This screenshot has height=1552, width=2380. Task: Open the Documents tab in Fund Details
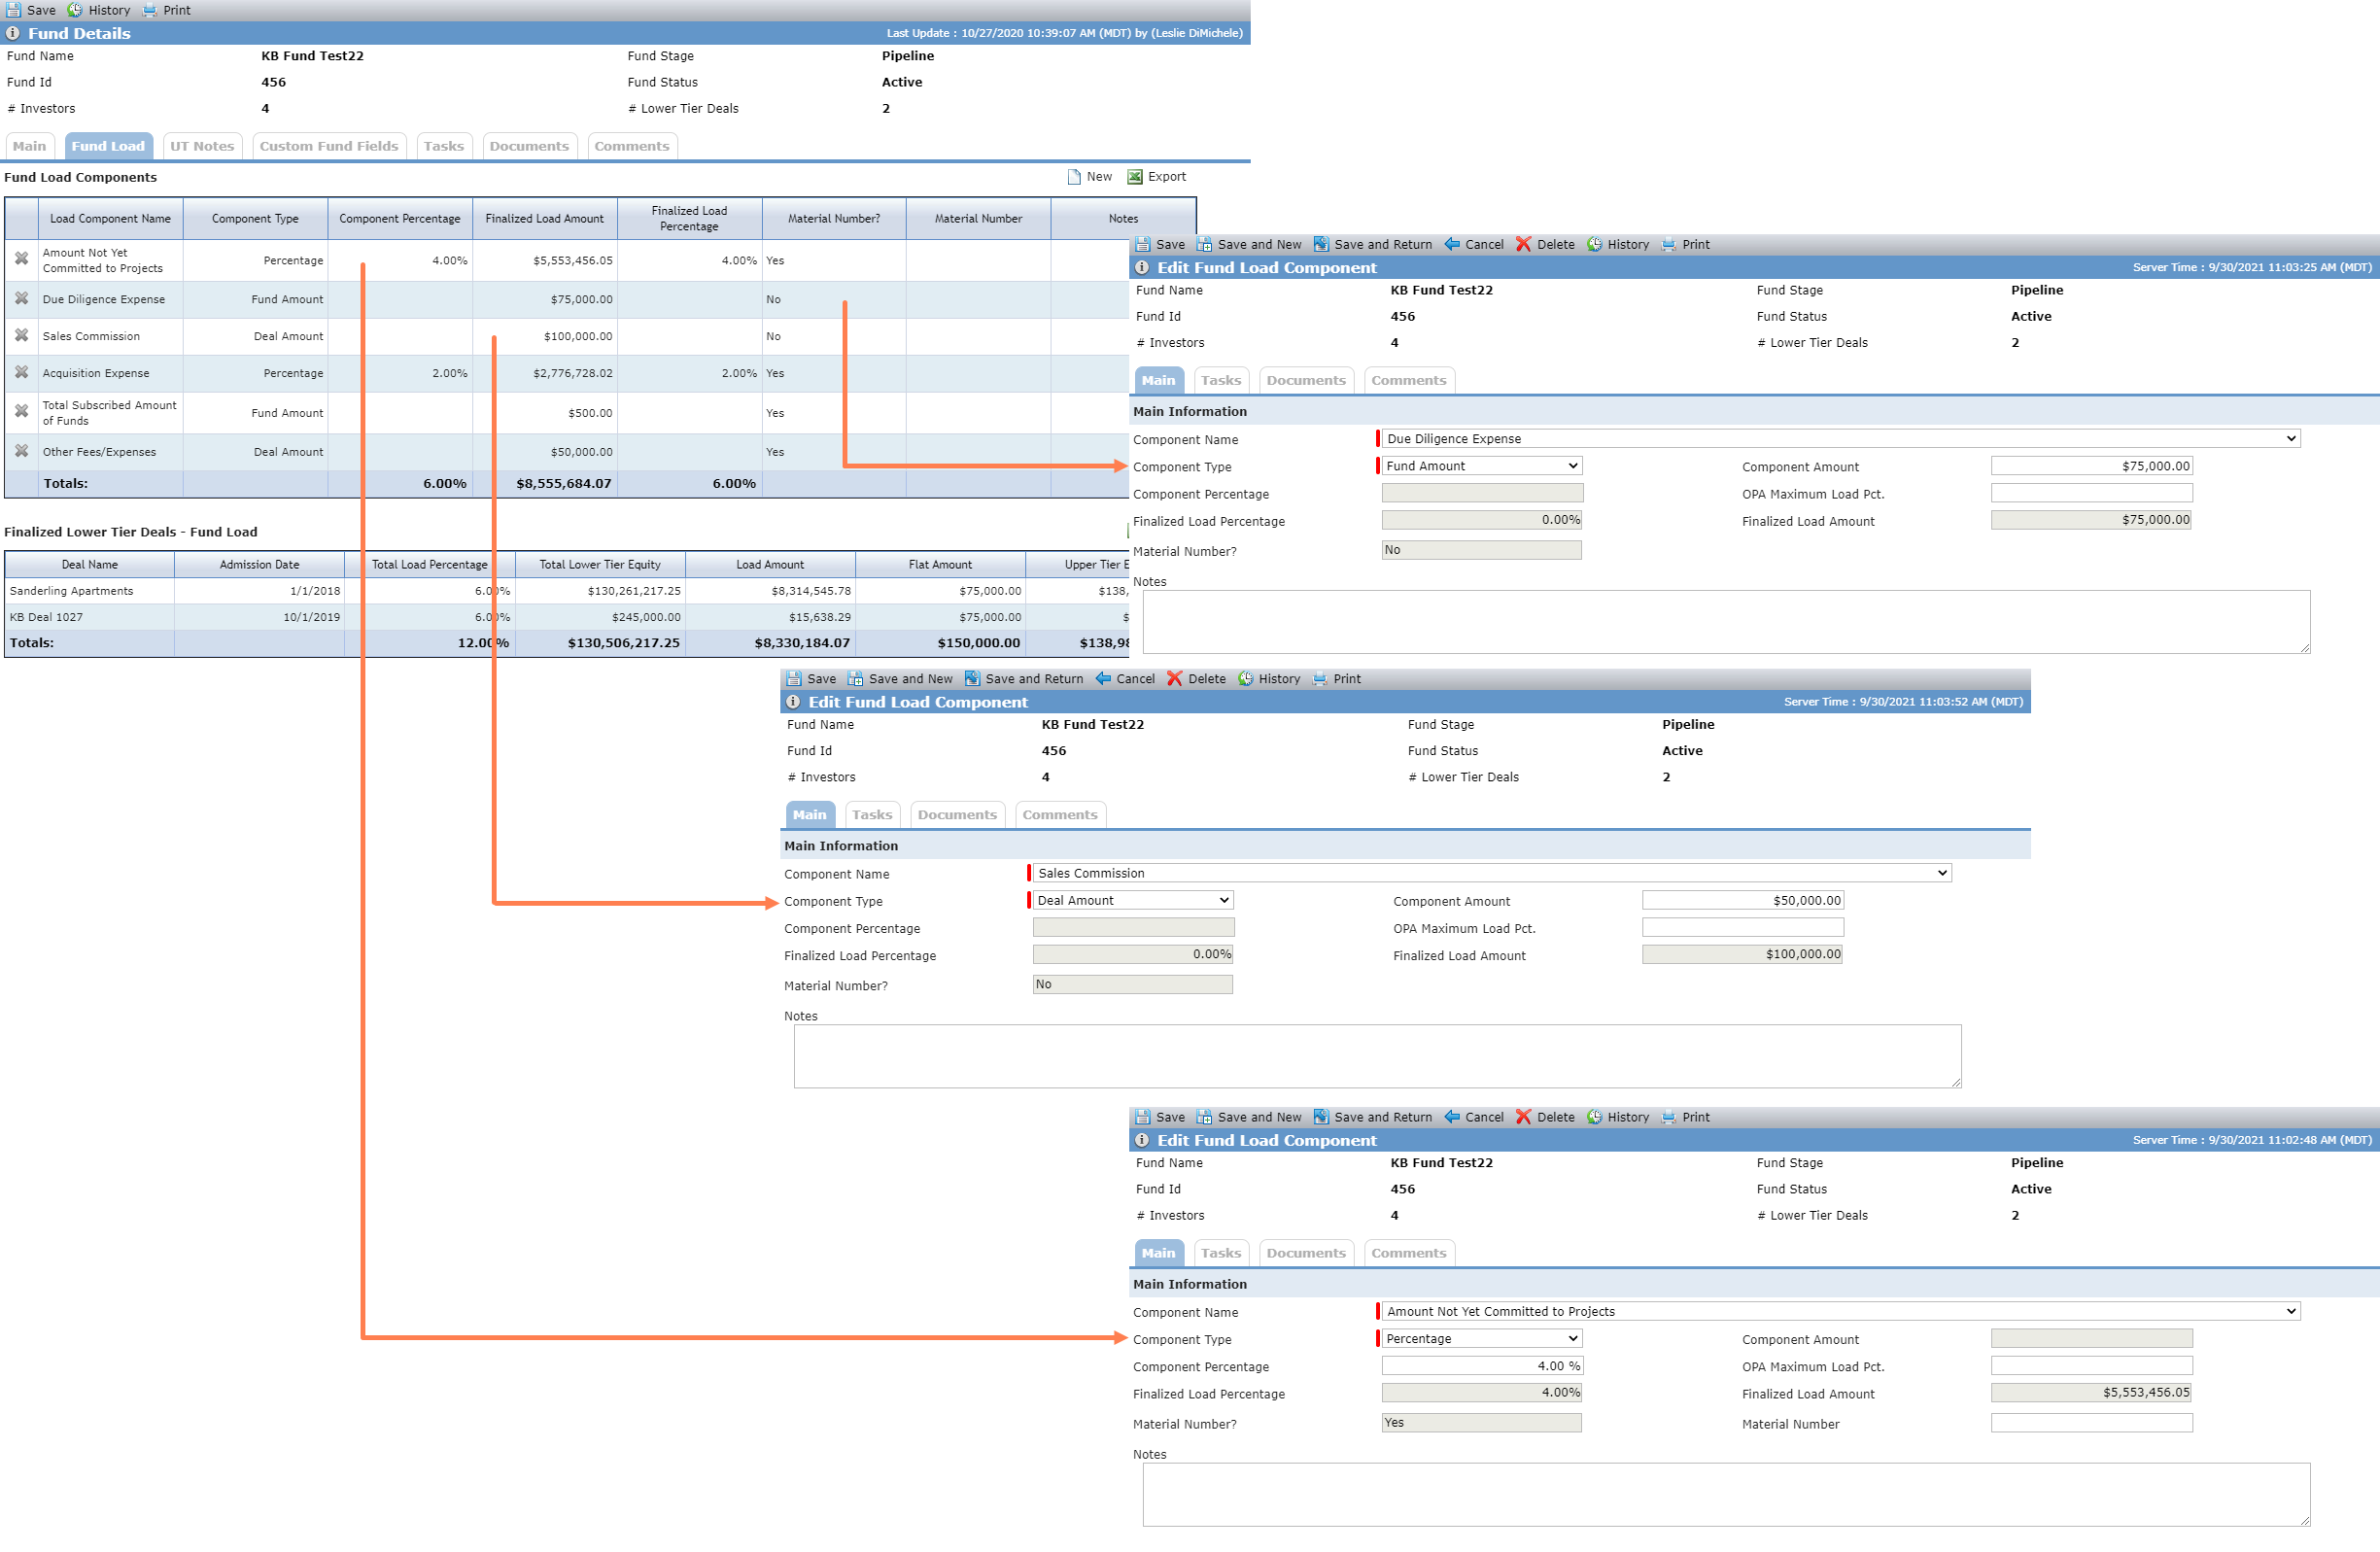529,146
